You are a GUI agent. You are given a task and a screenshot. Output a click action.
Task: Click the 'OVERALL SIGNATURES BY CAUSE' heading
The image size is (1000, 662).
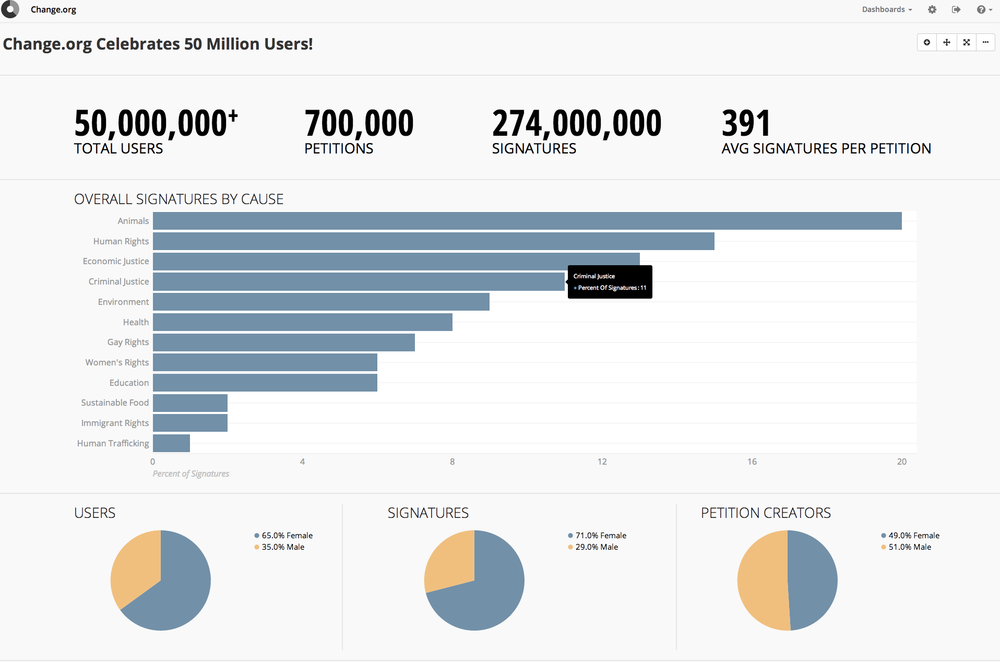(179, 199)
